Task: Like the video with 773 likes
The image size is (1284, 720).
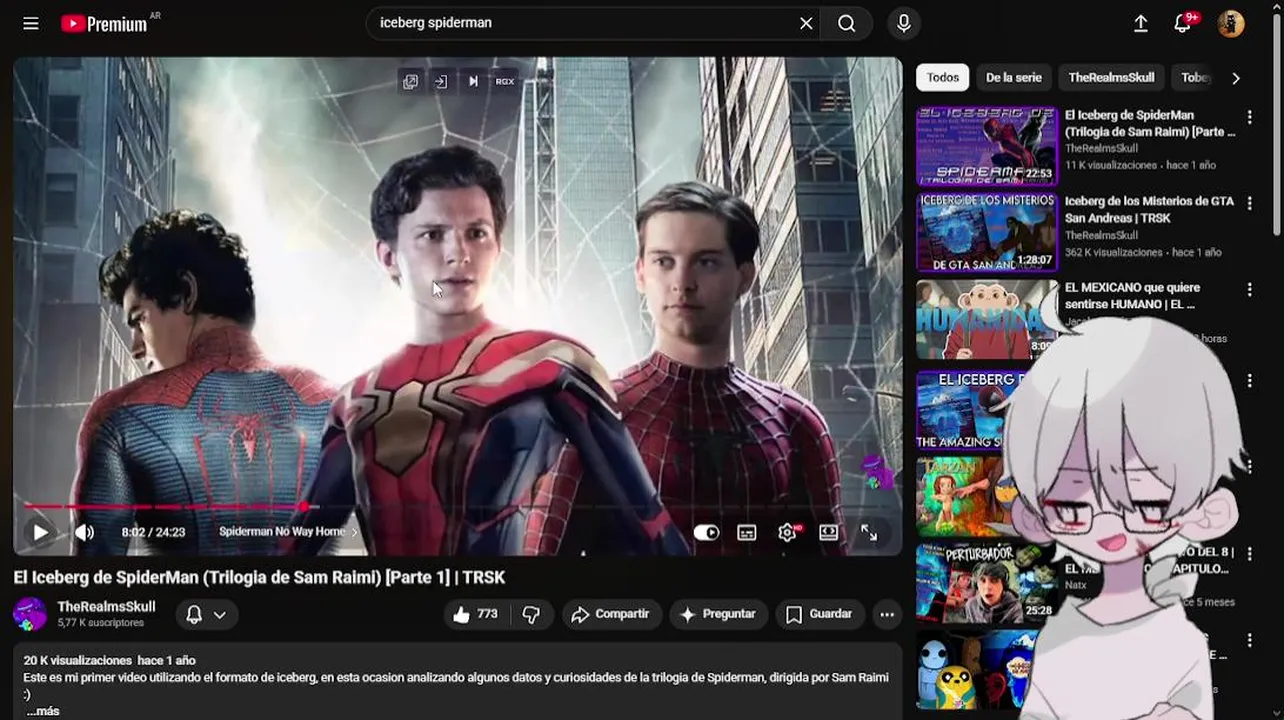Action: pos(476,614)
